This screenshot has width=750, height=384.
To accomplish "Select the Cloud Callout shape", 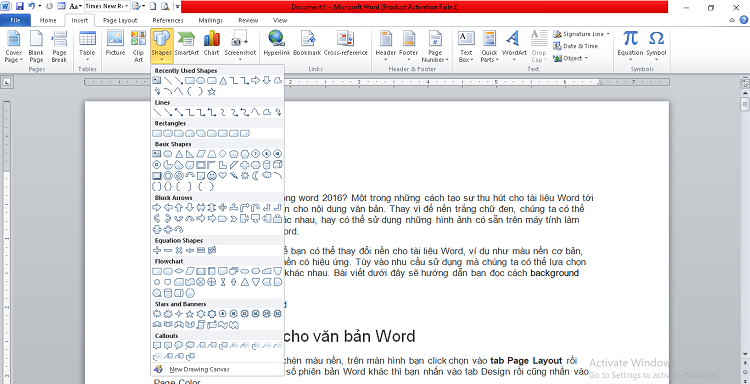I will coord(189,345).
